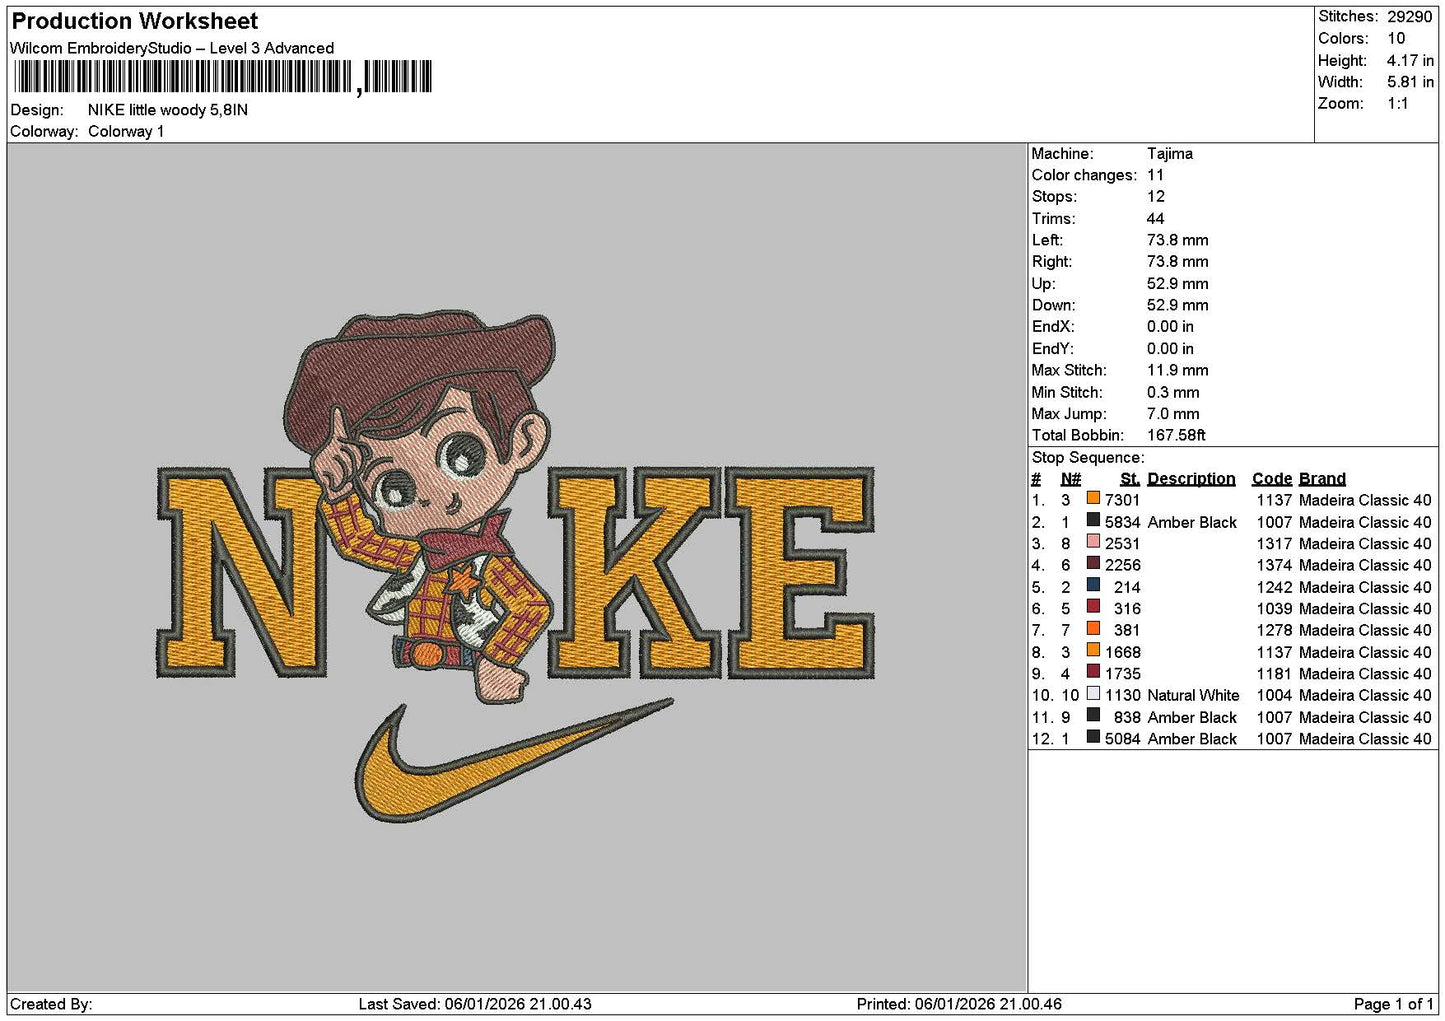Click the 'Printed: 06/01/2026 21.00.46' text
This screenshot has width=1445, height=1021.
point(959,1004)
